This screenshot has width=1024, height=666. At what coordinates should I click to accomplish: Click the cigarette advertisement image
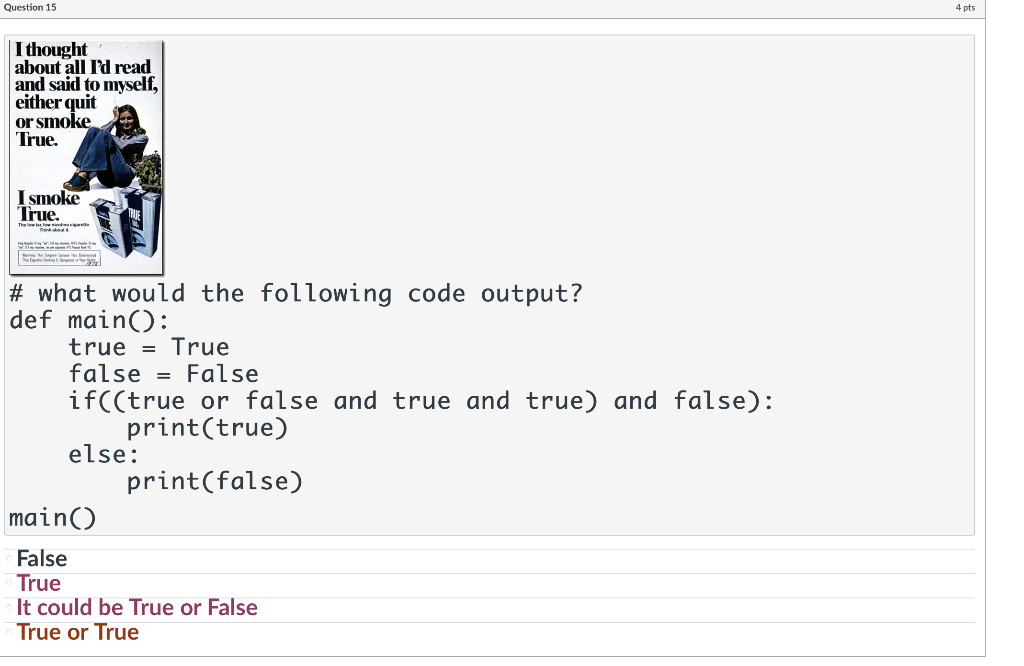[x=85, y=155]
